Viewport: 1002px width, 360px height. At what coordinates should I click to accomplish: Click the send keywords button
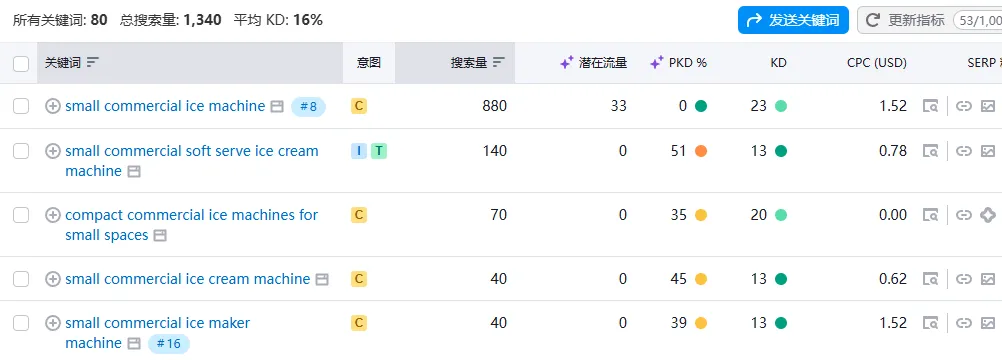click(x=793, y=20)
